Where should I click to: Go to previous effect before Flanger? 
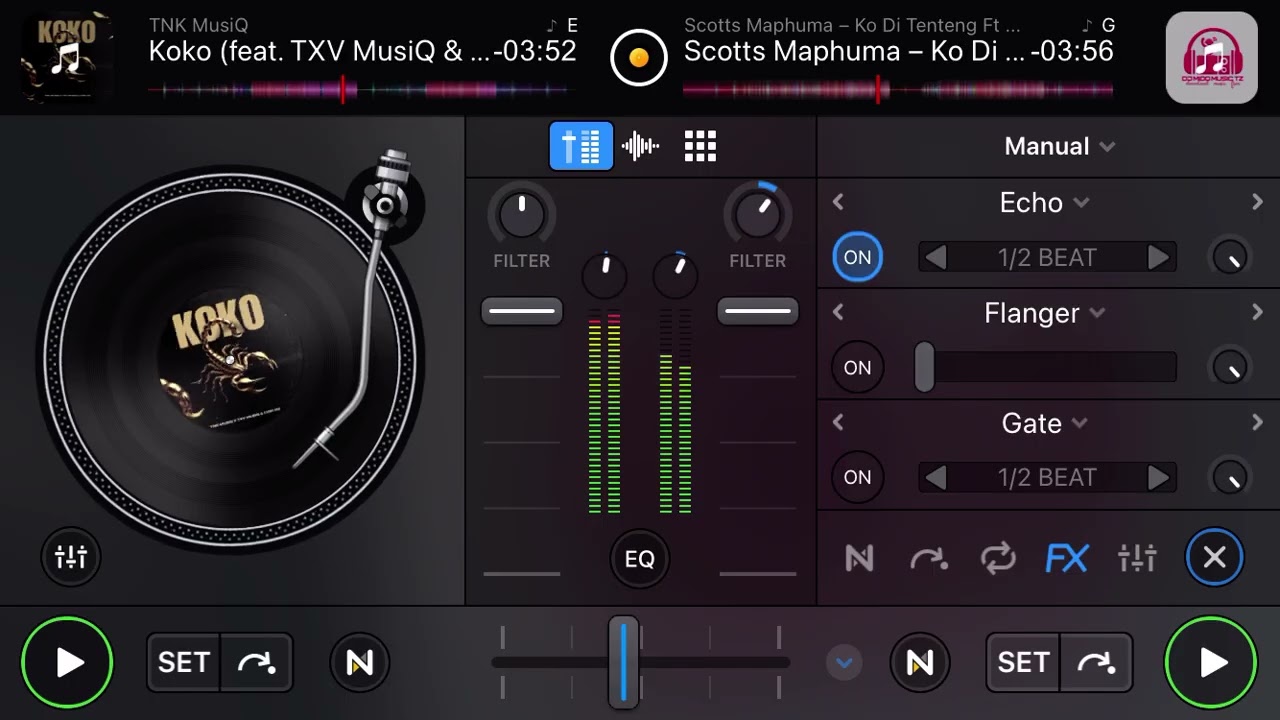(838, 312)
